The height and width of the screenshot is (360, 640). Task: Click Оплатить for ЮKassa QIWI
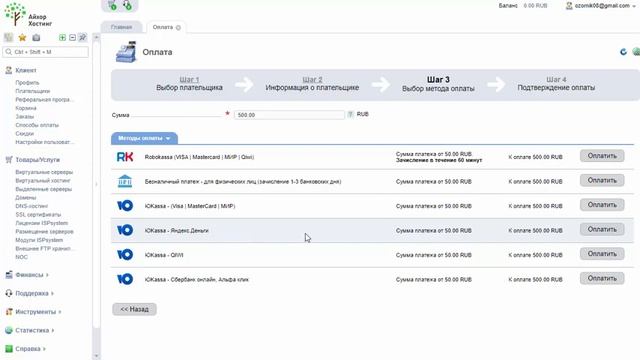coord(602,254)
